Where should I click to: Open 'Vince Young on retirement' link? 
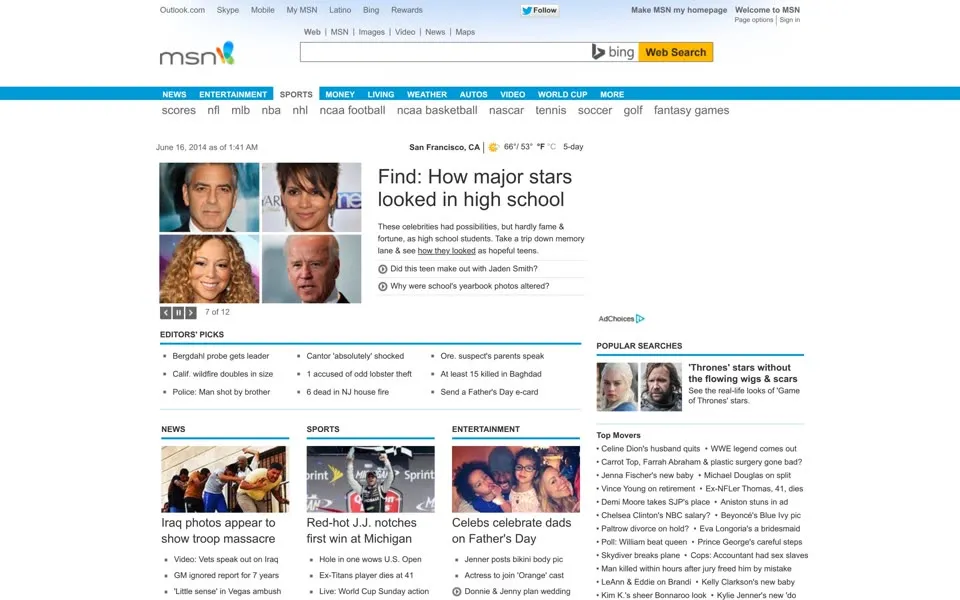648,489
